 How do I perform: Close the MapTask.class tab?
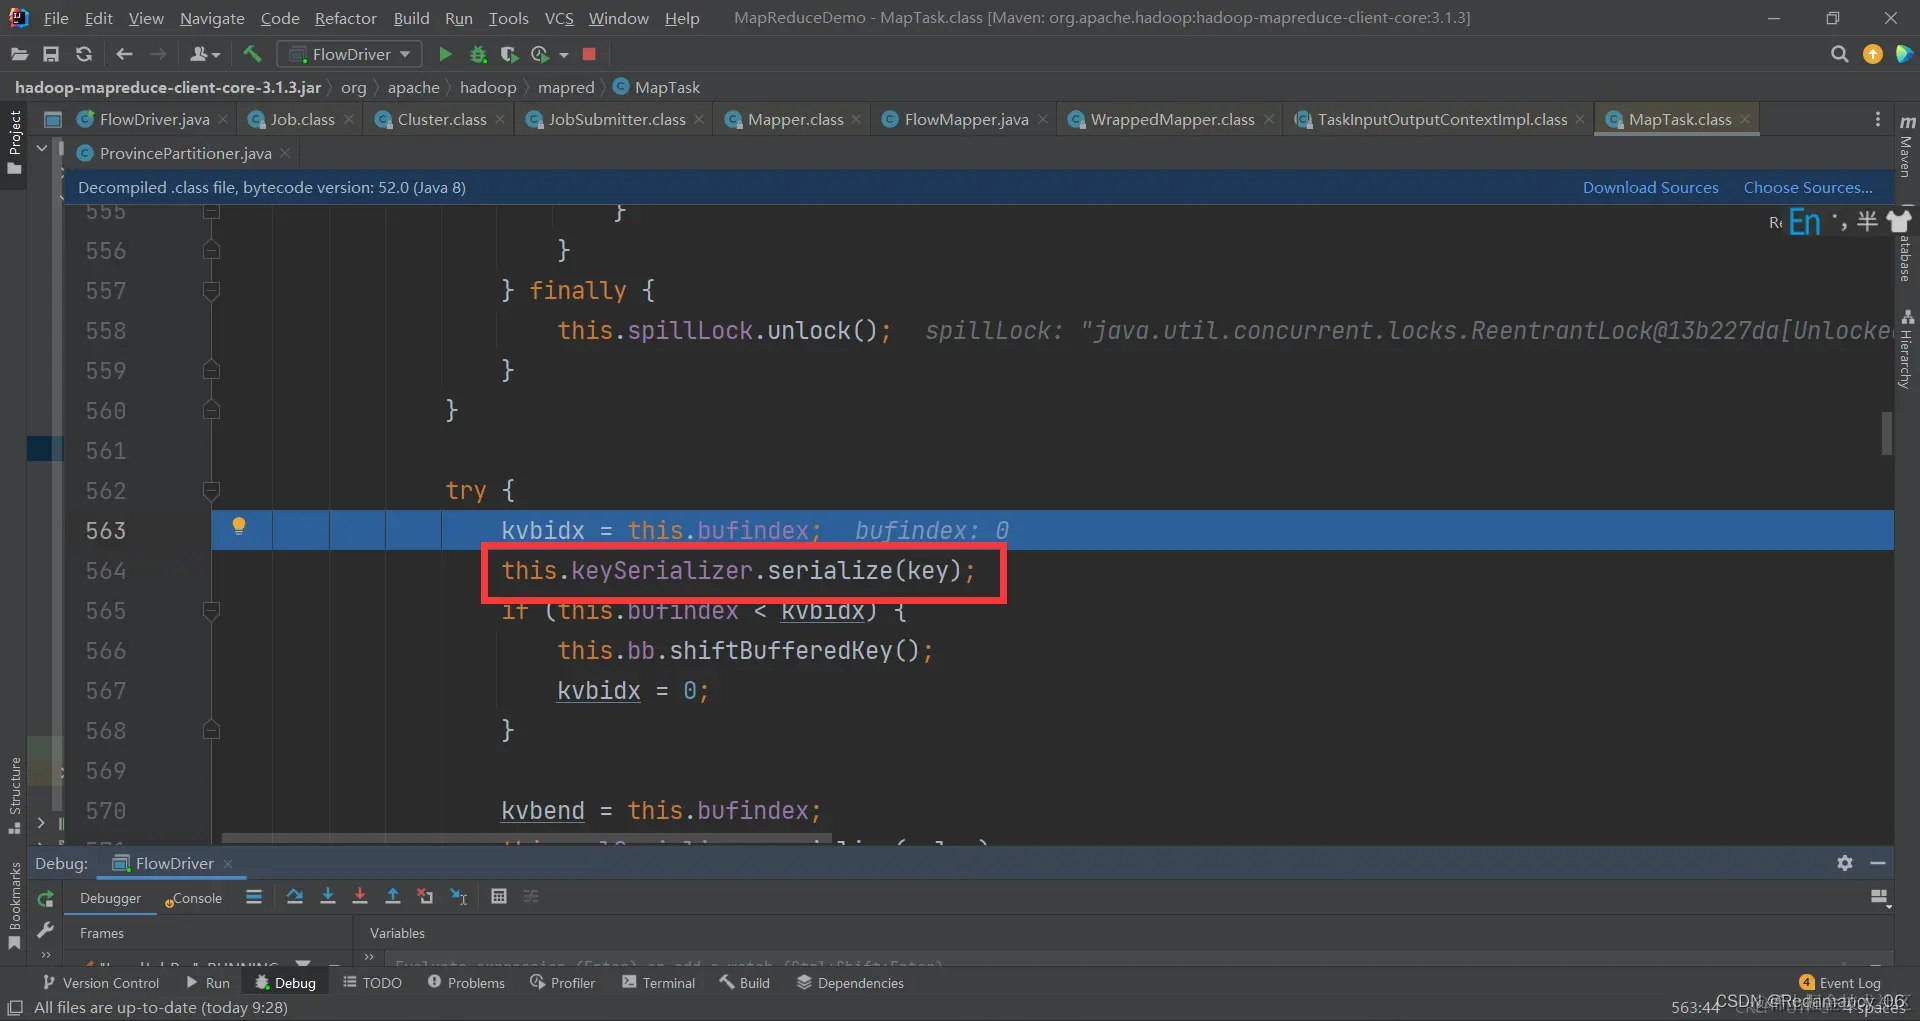pos(1745,119)
